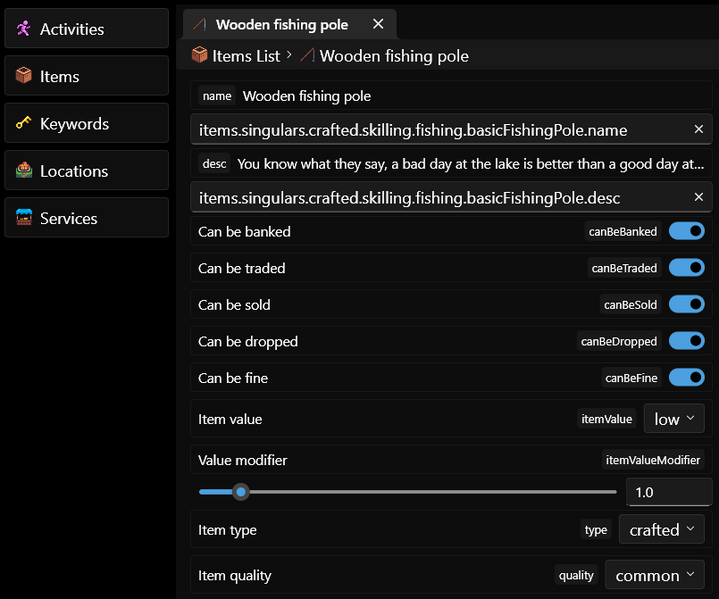The image size is (719, 599).
Task: Click the itemValueModifier property tag
Action: click(653, 460)
